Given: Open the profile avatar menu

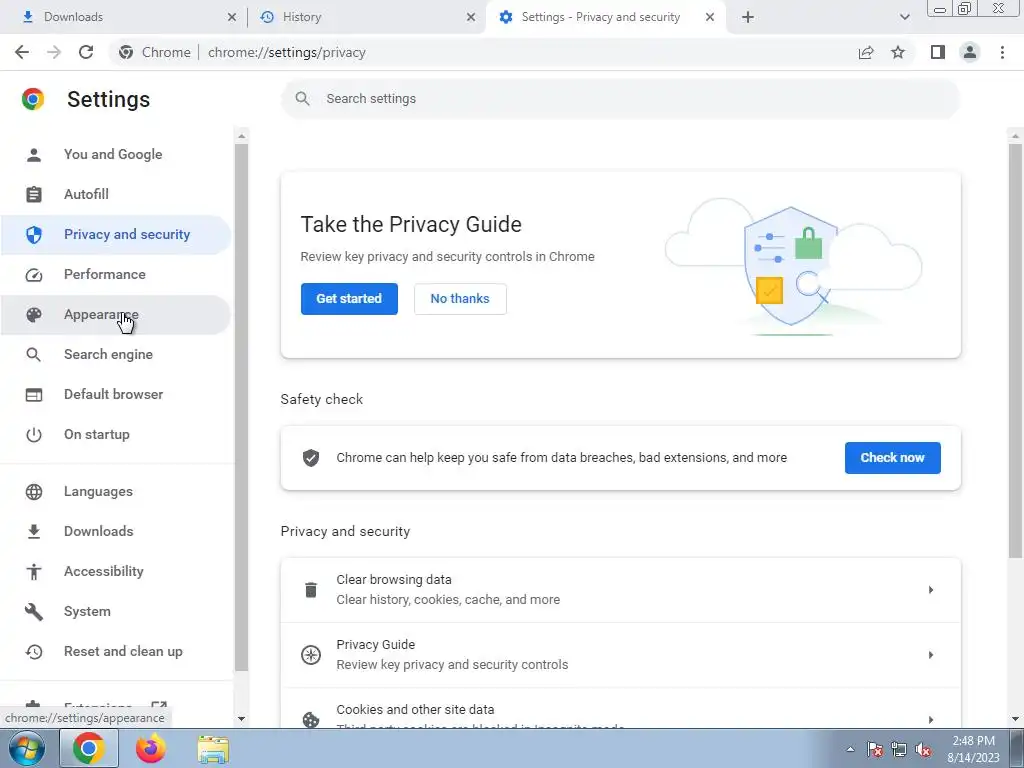Looking at the screenshot, I should click(x=970, y=52).
